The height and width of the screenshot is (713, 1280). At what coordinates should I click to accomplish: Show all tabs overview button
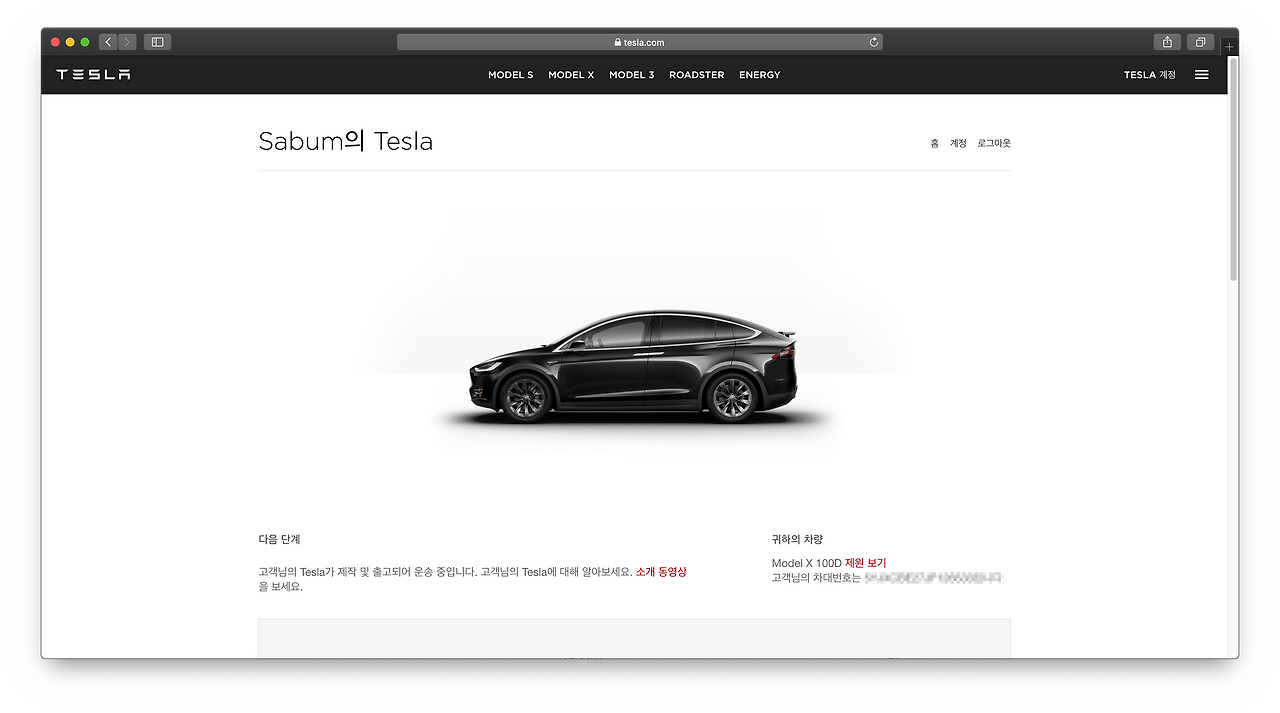[1200, 42]
